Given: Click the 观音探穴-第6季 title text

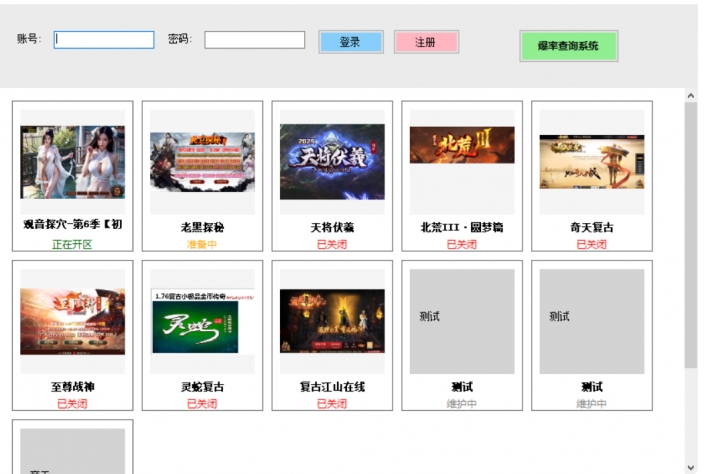Looking at the screenshot, I should pyautogui.click(x=73, y=224).
